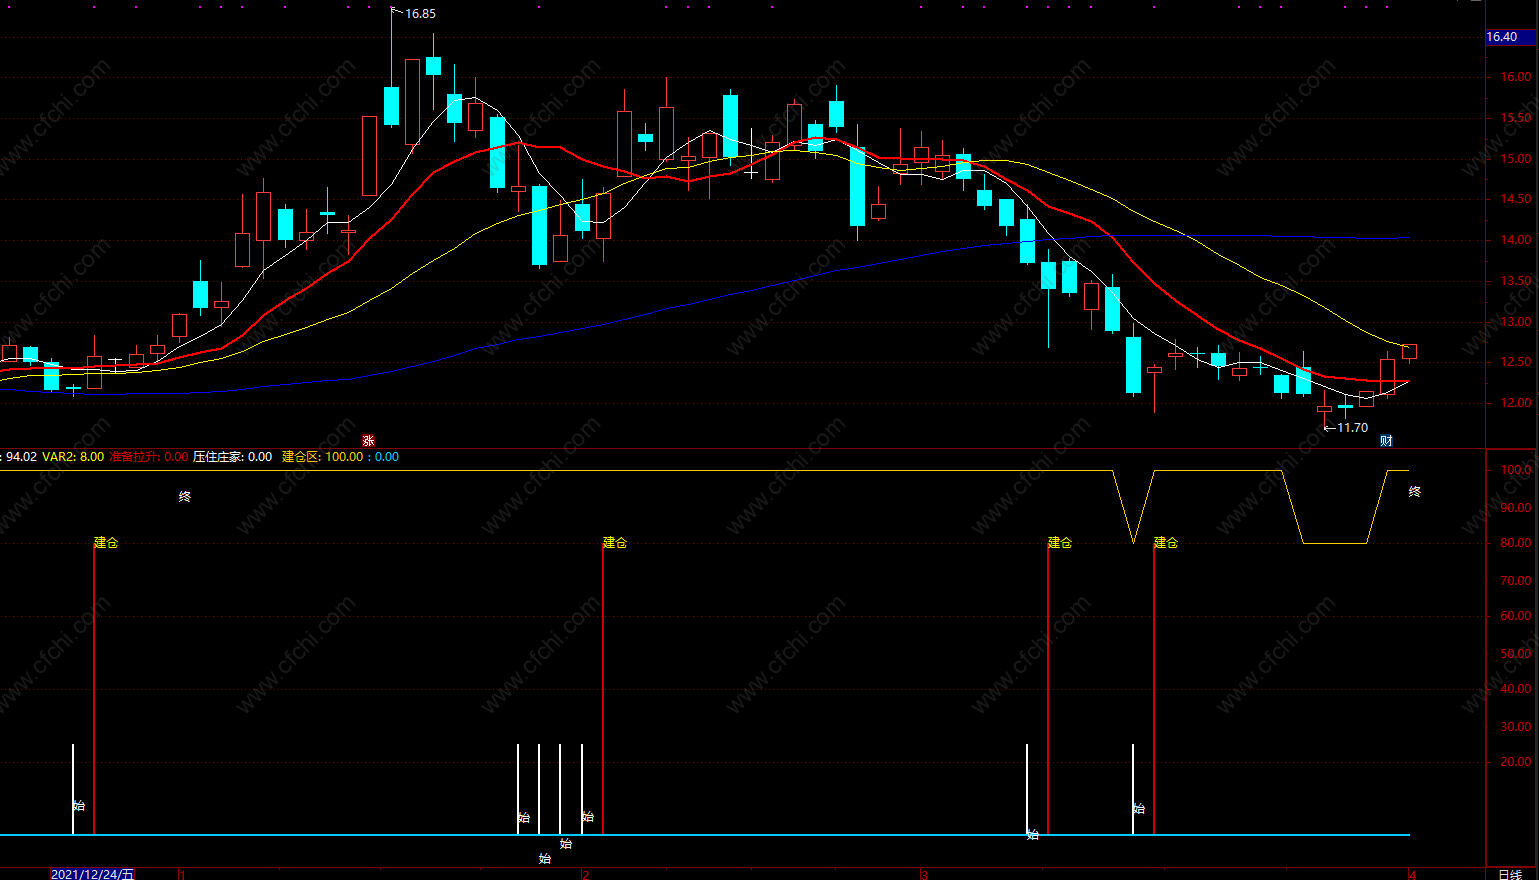Click the red 涨 marker icon
The width and height of the screenshot is (1539, 880).
tap(368, 441)
